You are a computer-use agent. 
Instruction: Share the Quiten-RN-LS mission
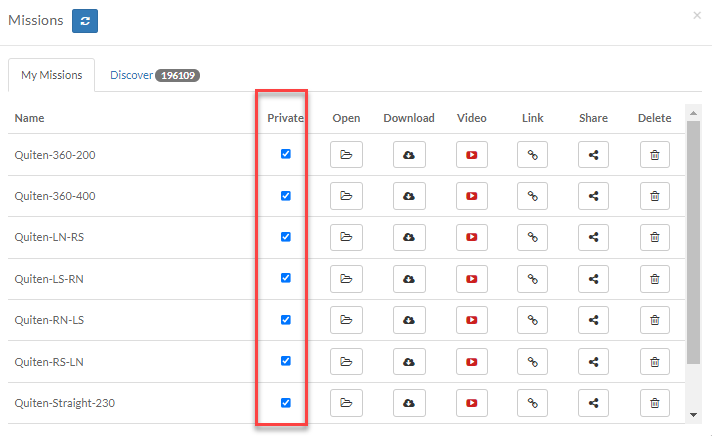[x=593, y=320]
